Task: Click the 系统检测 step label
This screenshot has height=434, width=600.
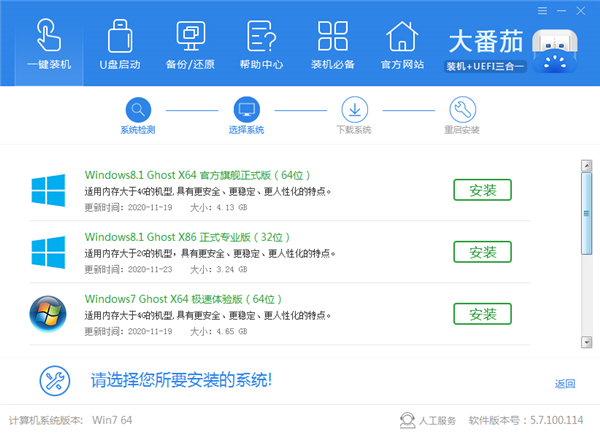Action: pyautogui.click(x=138, y=130)
